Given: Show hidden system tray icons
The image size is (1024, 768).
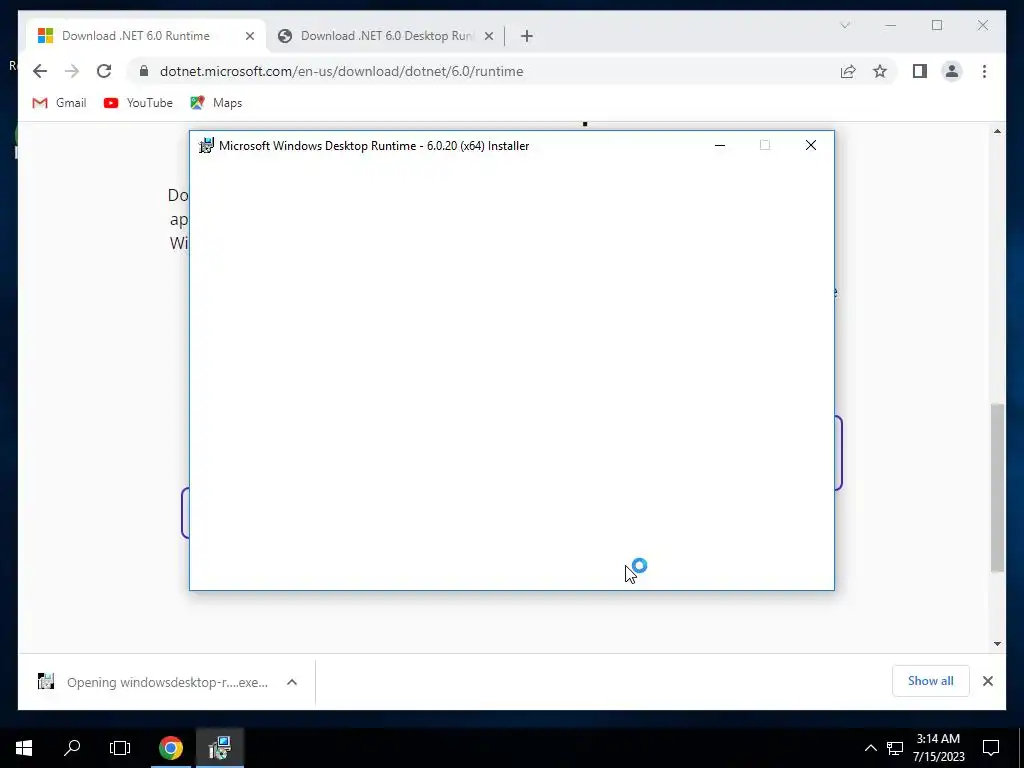Looking at the screenshot, I should pos(871,748).
